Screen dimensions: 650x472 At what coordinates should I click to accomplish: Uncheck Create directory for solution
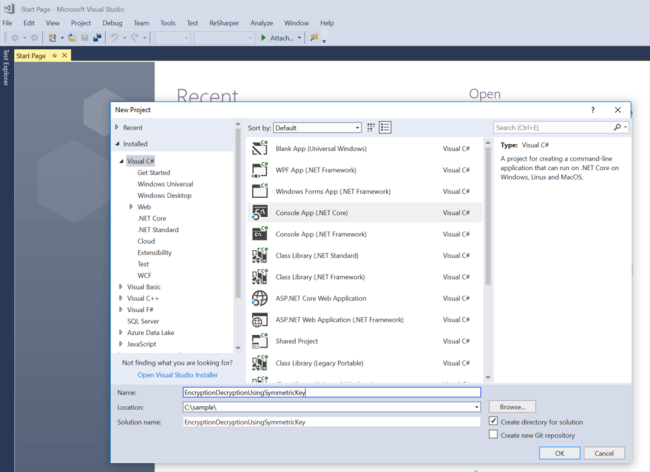[493, 421]
